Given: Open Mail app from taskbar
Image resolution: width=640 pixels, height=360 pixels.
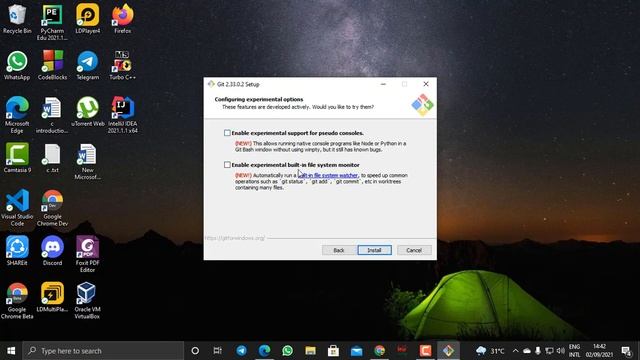Looking at the screenshot, I should pyautogui.click(x=356, y=351).
